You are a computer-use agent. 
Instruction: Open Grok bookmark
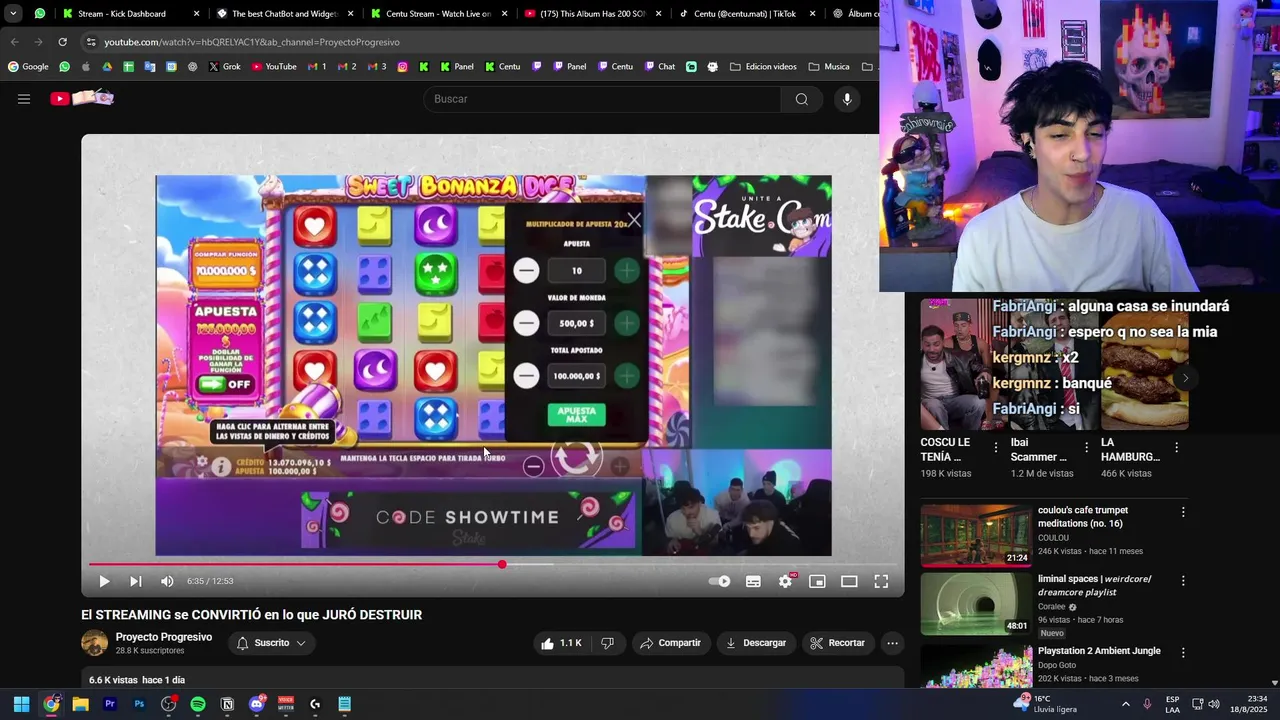[x=225, y=67]
